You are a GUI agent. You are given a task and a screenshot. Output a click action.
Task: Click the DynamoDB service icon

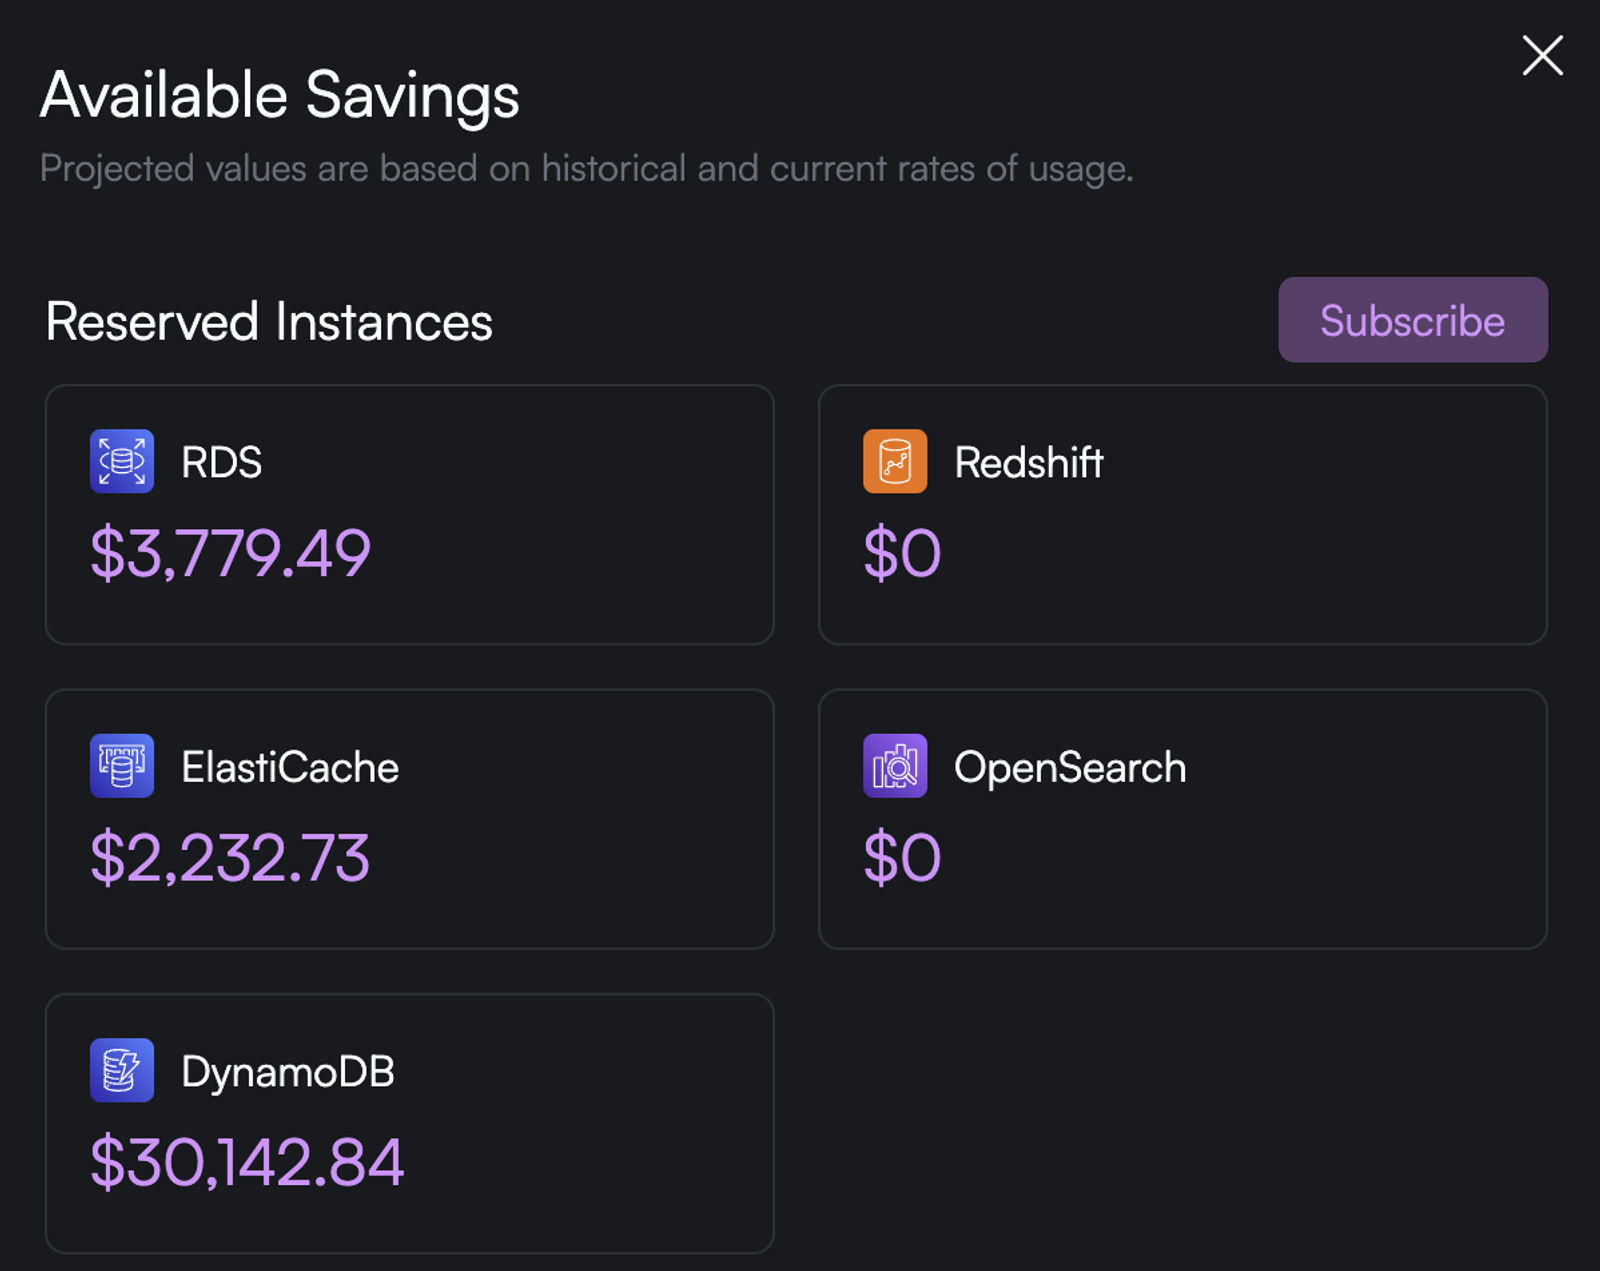click(122, 1070)
